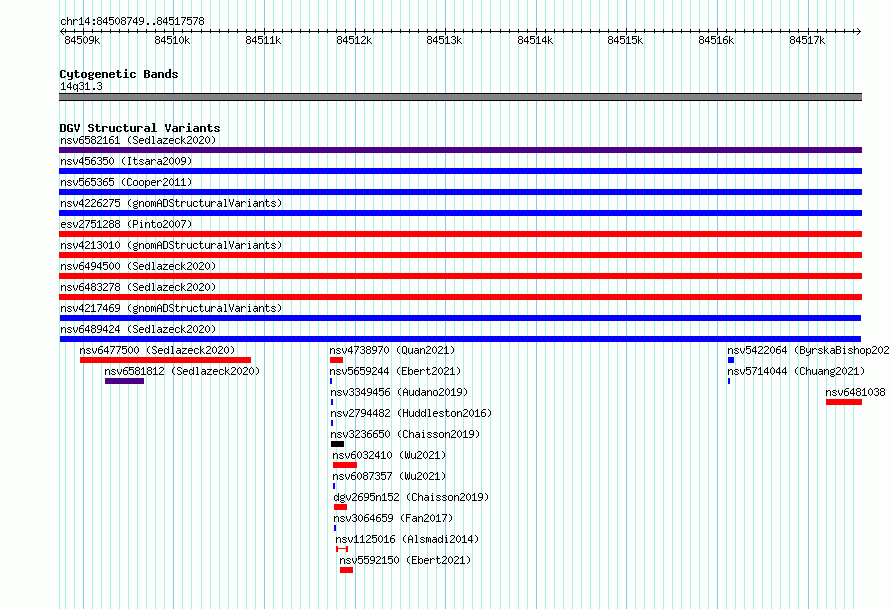Click the blue bar under nsv565365

click(x=460, y=192)
